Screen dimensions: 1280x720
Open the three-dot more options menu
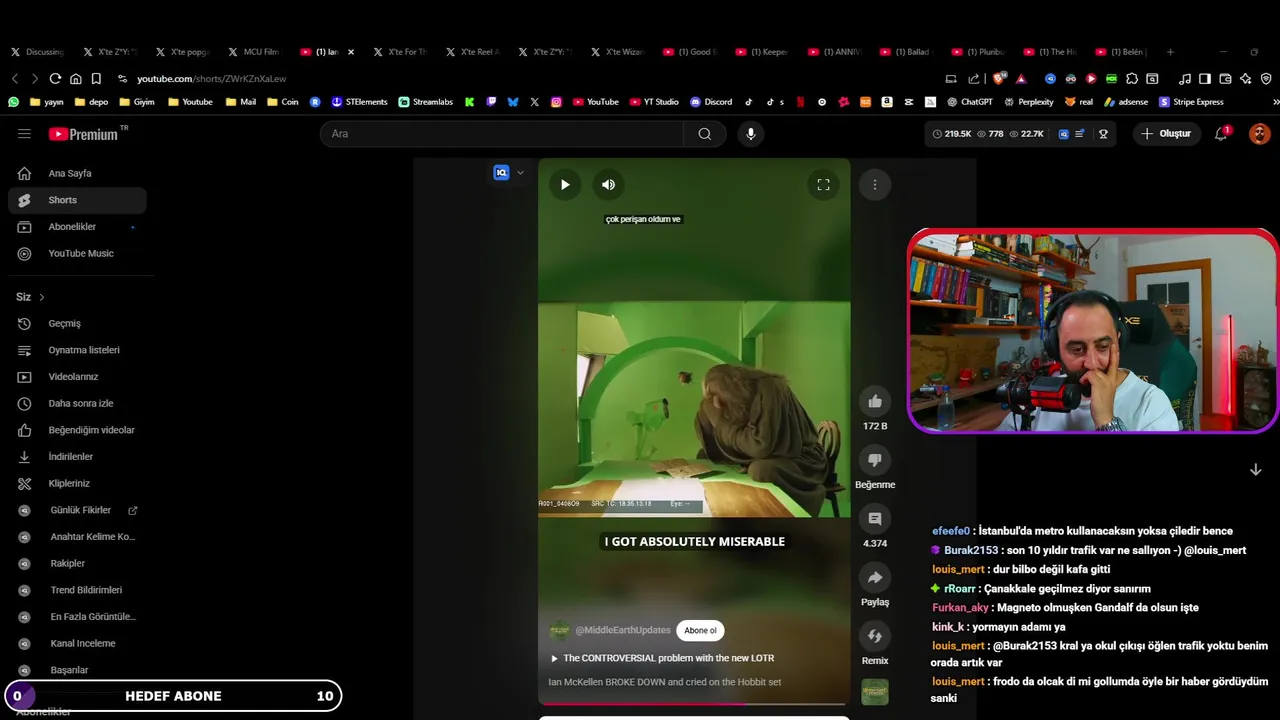[875, 184]
